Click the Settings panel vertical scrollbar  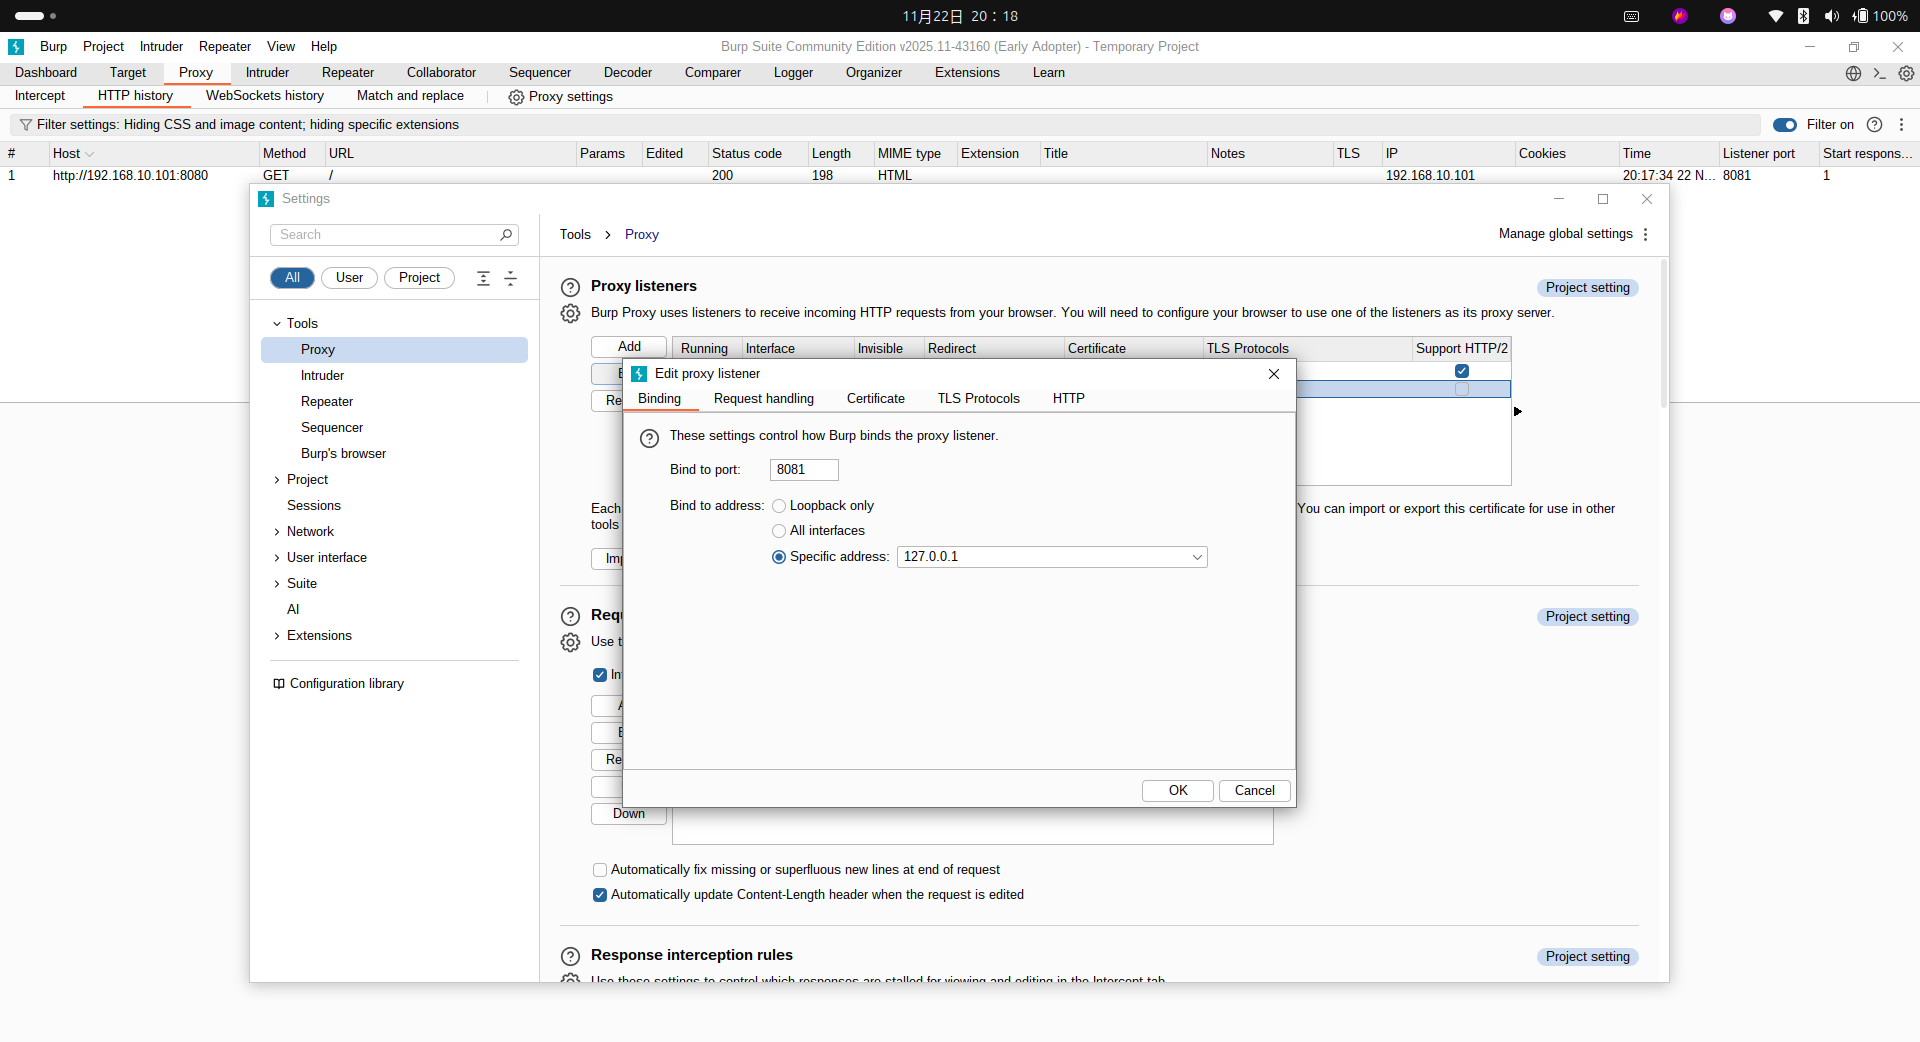click(1663, 335)
